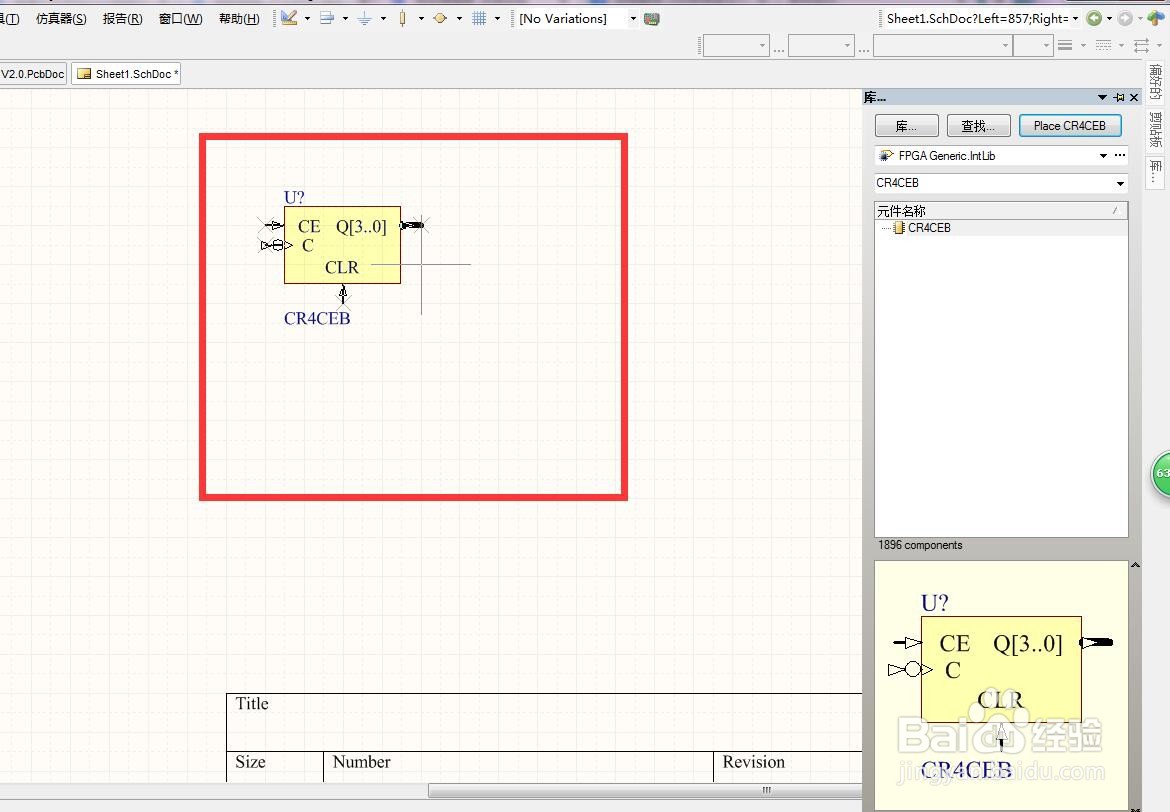Click the line style icon in formatting toolbar
The width and height of the screenshot is (1170, 812).
pyautogui.click(x=1066, y=46)
